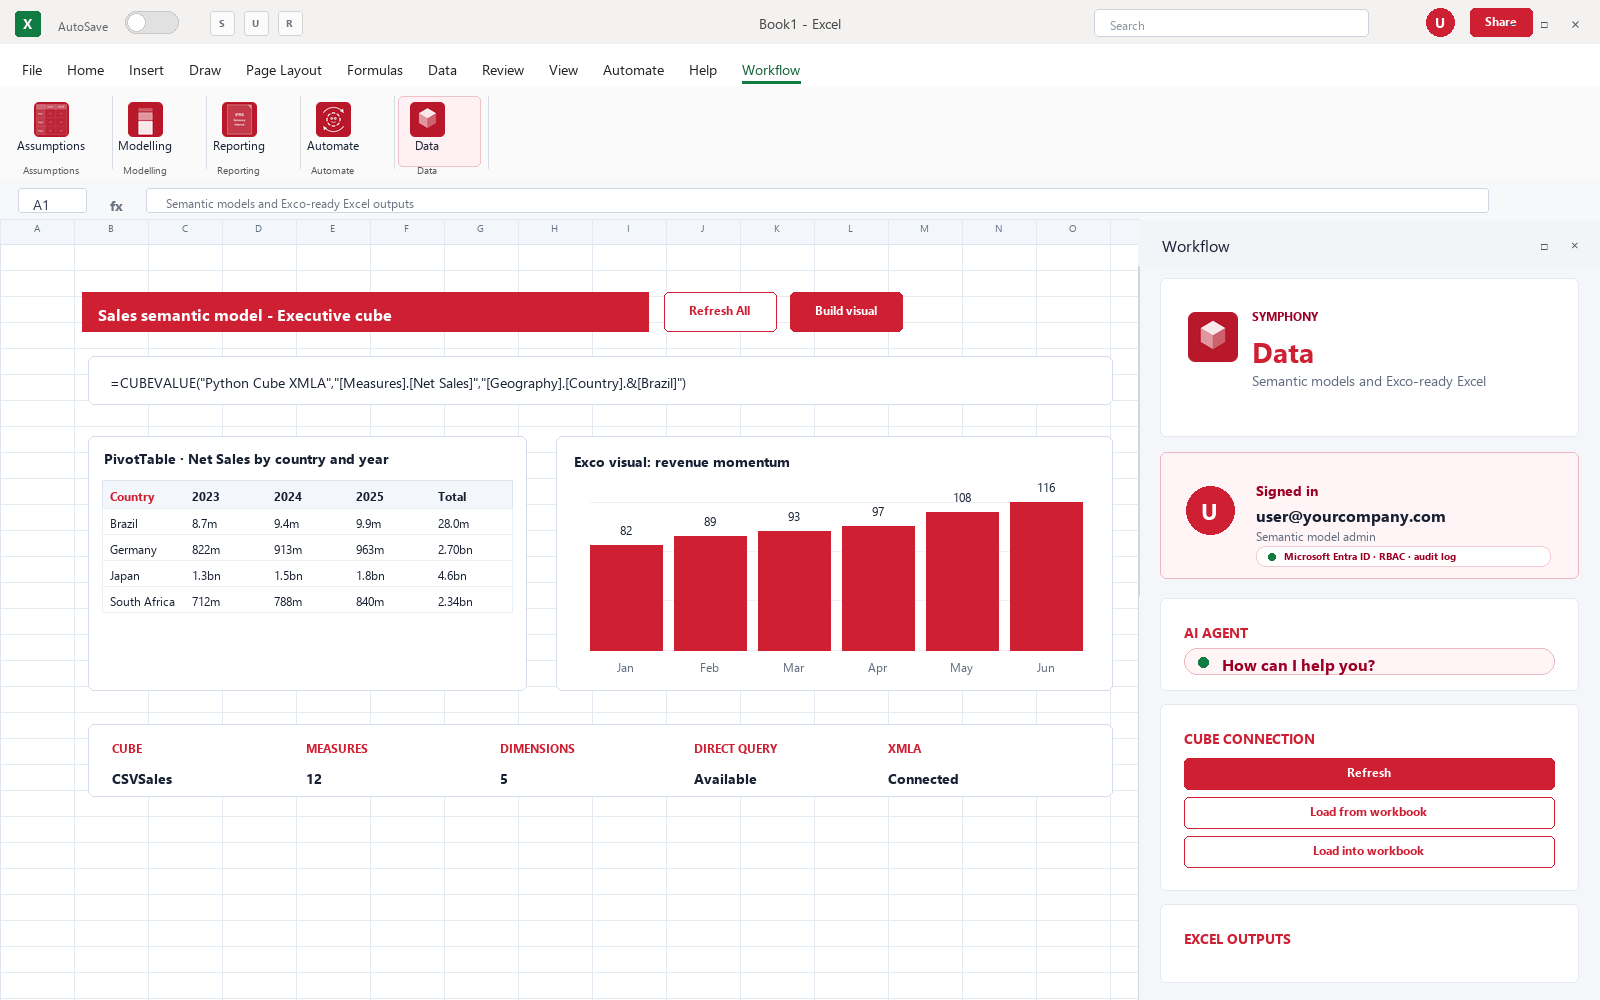Select the Germany row in PivotTable

(307, 550)
